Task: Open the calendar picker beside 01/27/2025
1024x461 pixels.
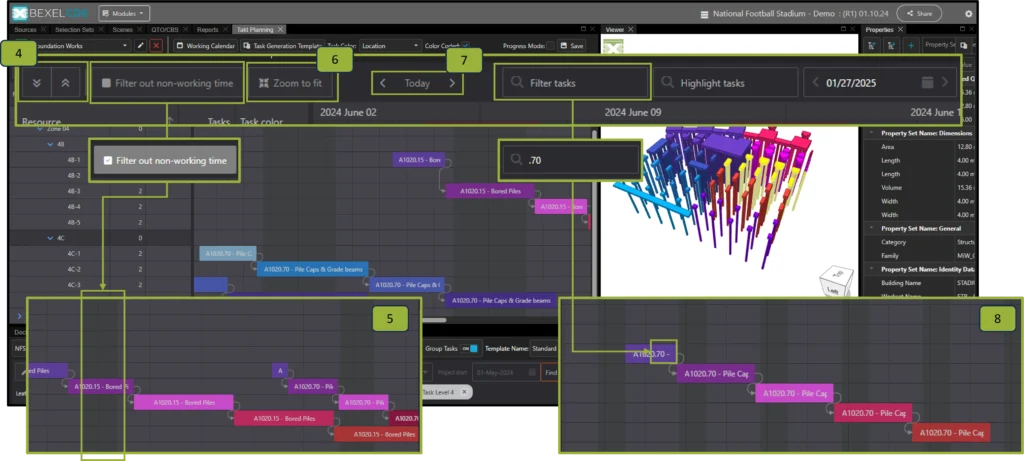Action: (927, 83)
